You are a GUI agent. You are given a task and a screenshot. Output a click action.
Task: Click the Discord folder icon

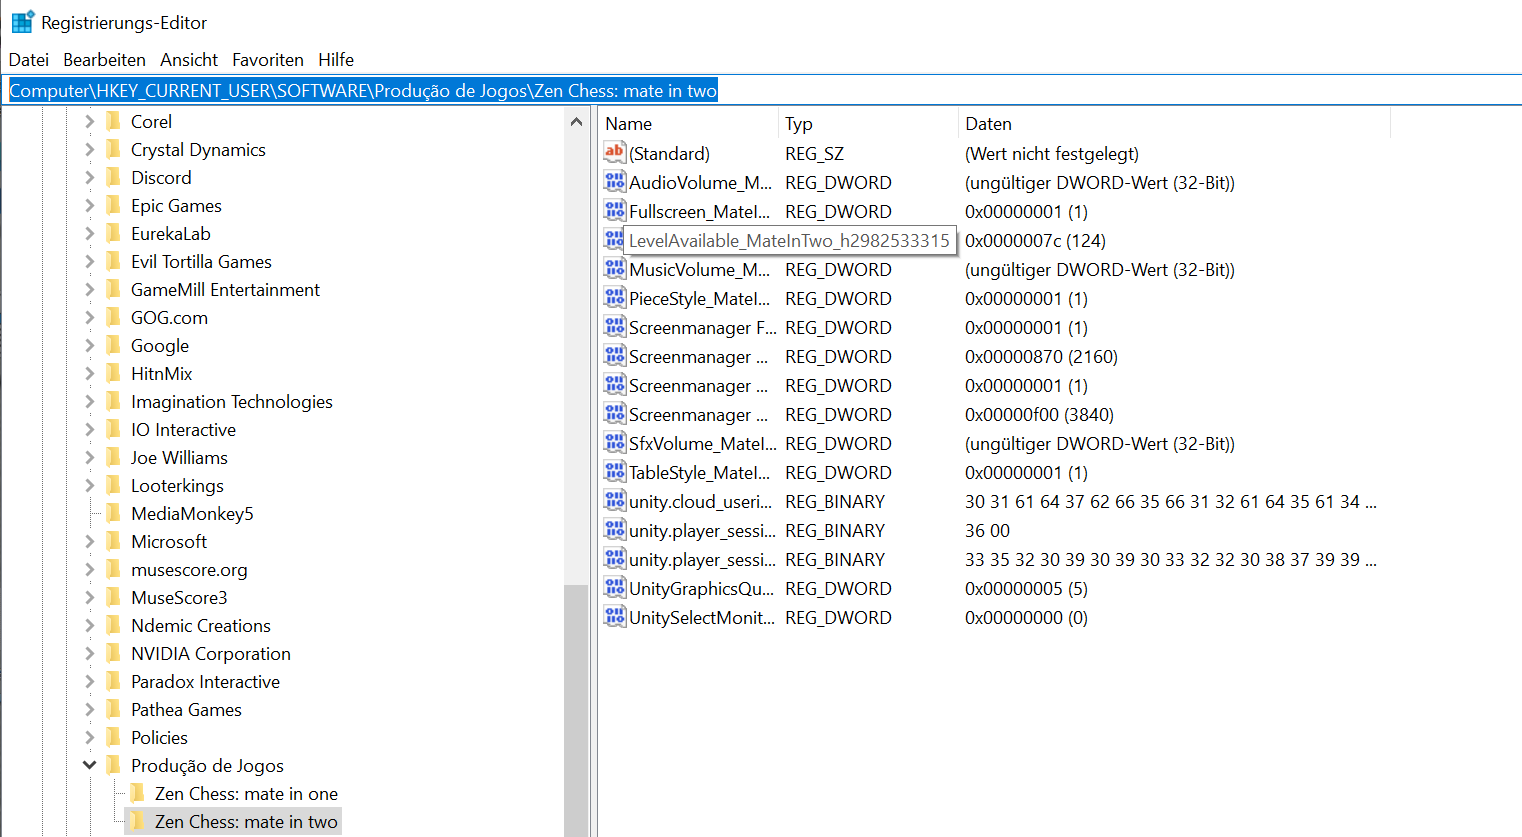pyautogui.click(x=114, y=177)
